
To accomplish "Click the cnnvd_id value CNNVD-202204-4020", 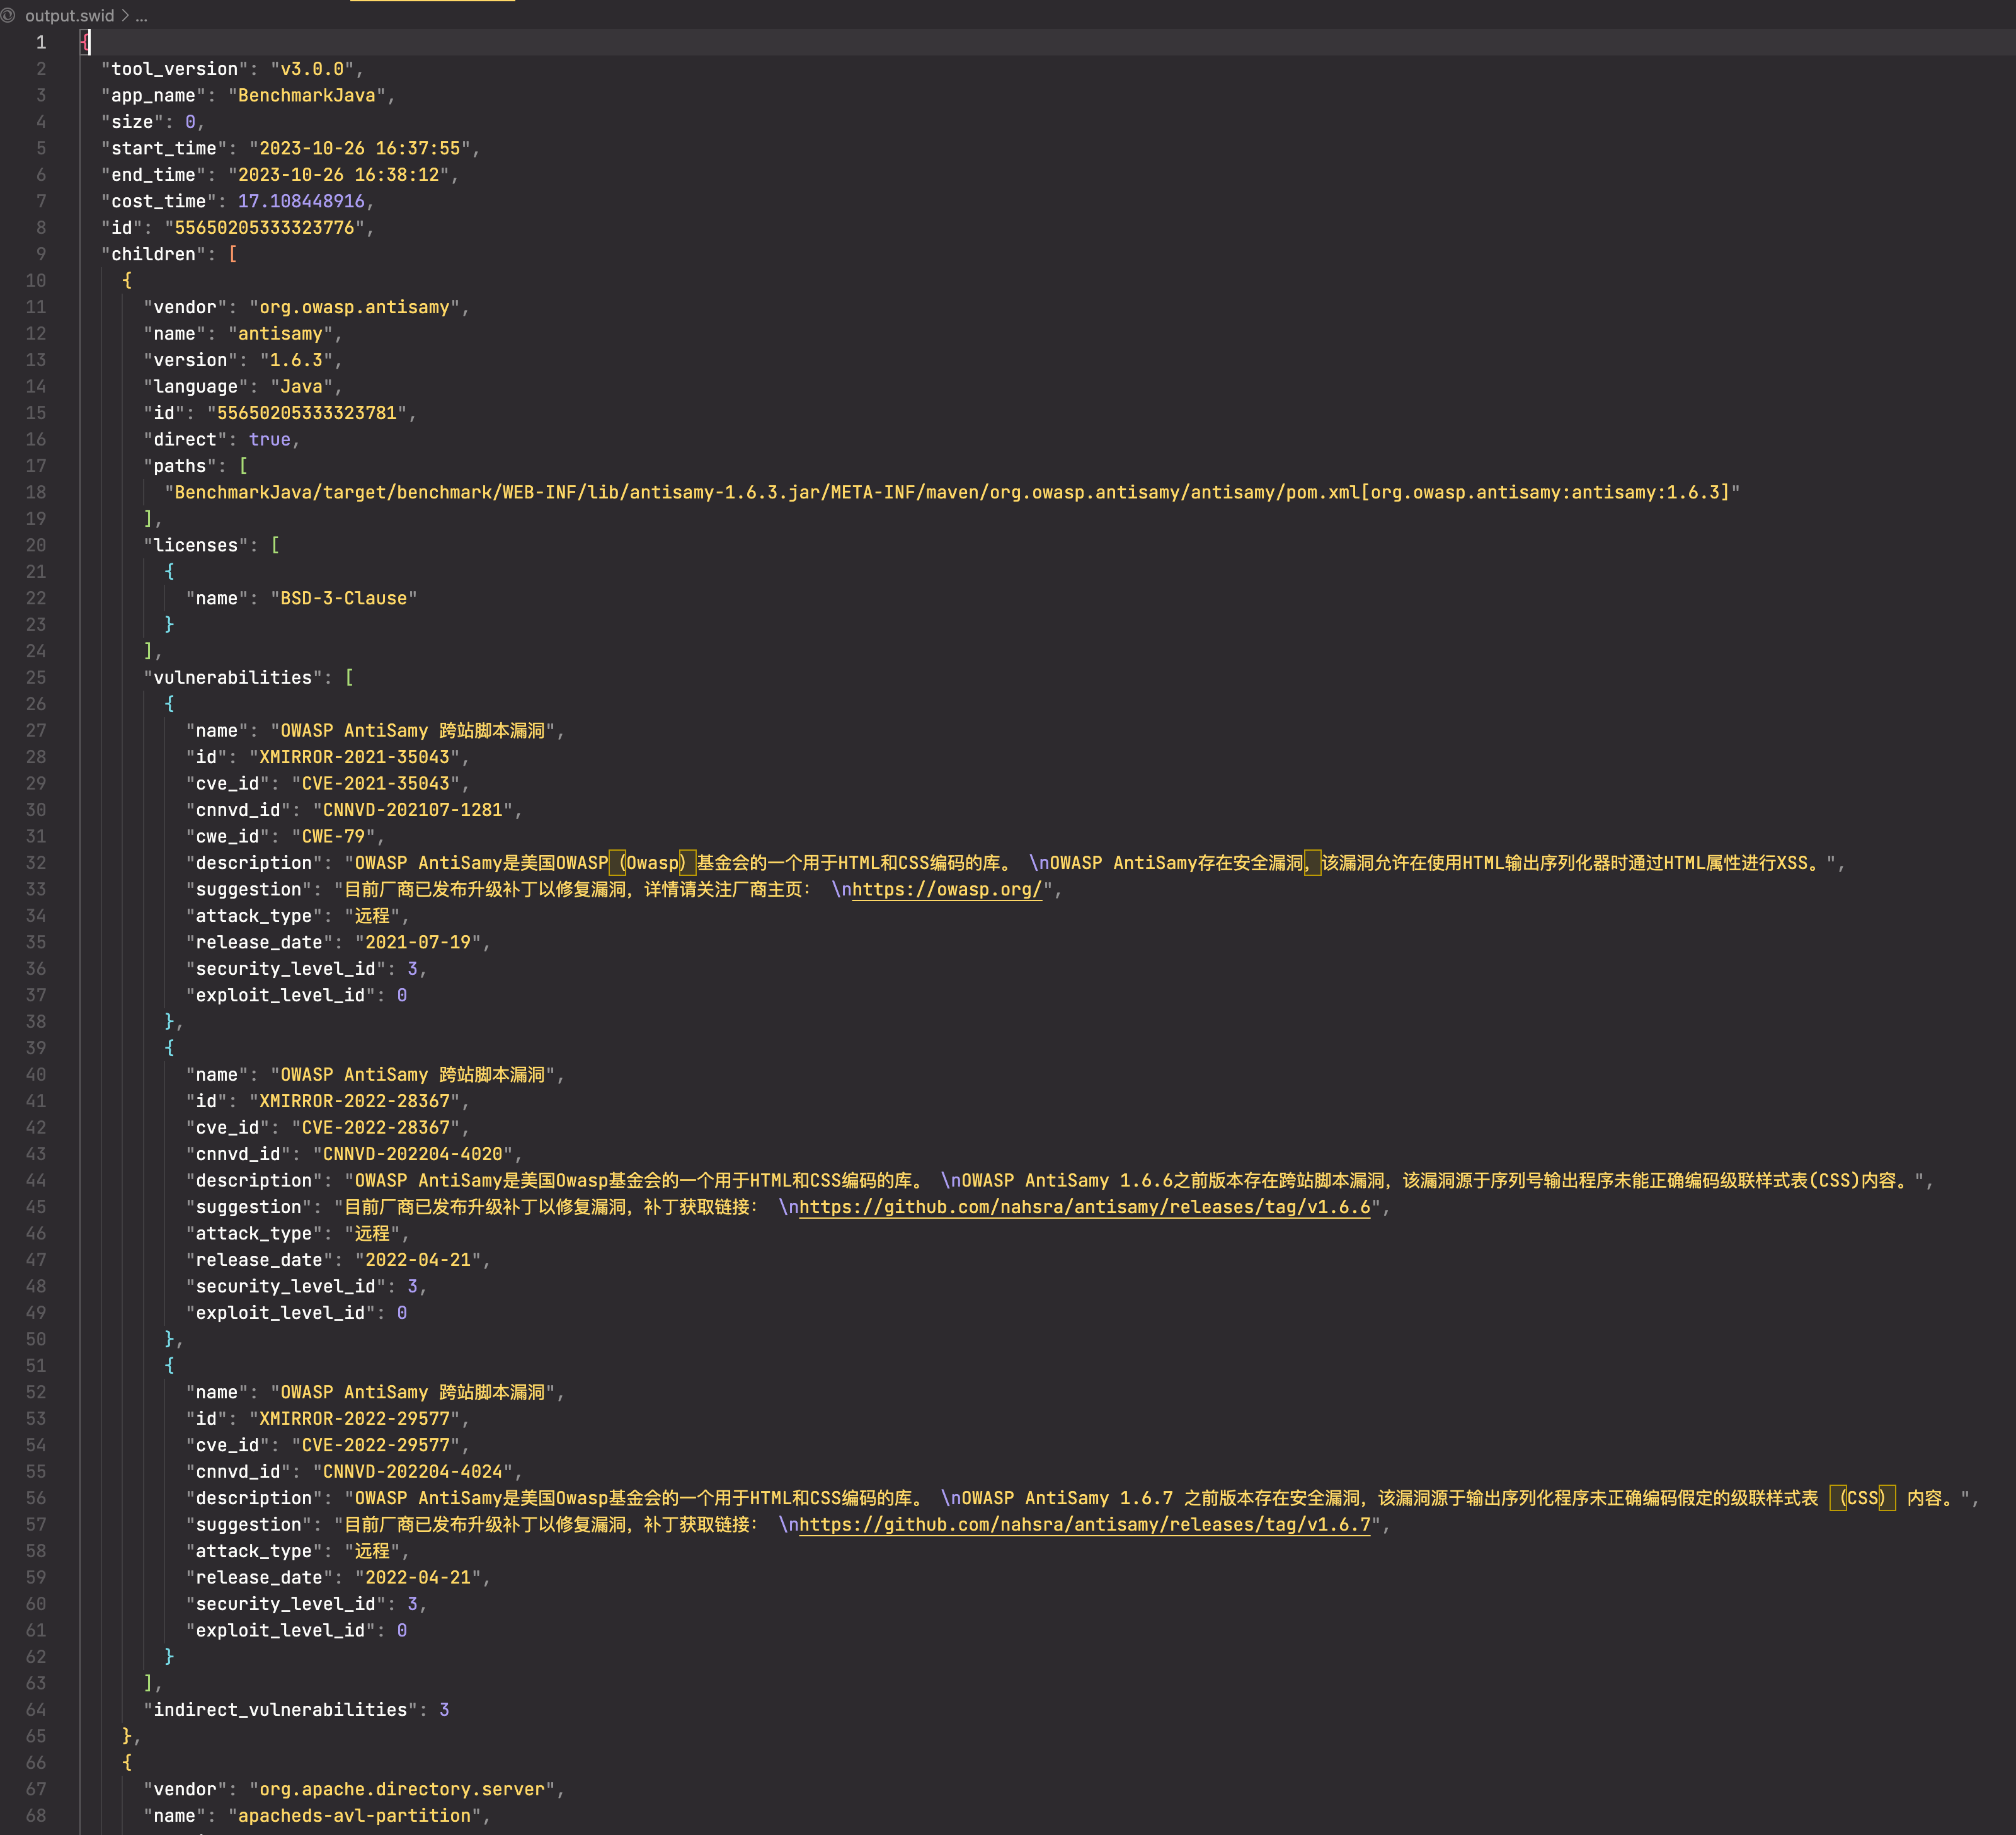I will click(412, 1154).
